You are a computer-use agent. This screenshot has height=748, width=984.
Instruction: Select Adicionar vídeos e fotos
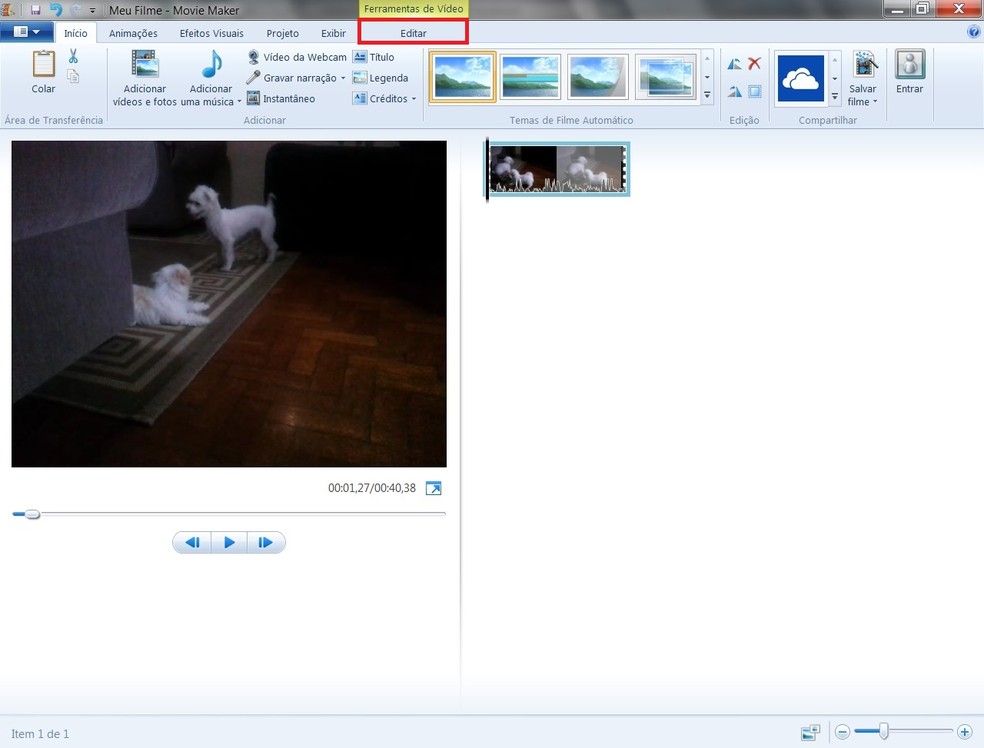tap(144, 77)
